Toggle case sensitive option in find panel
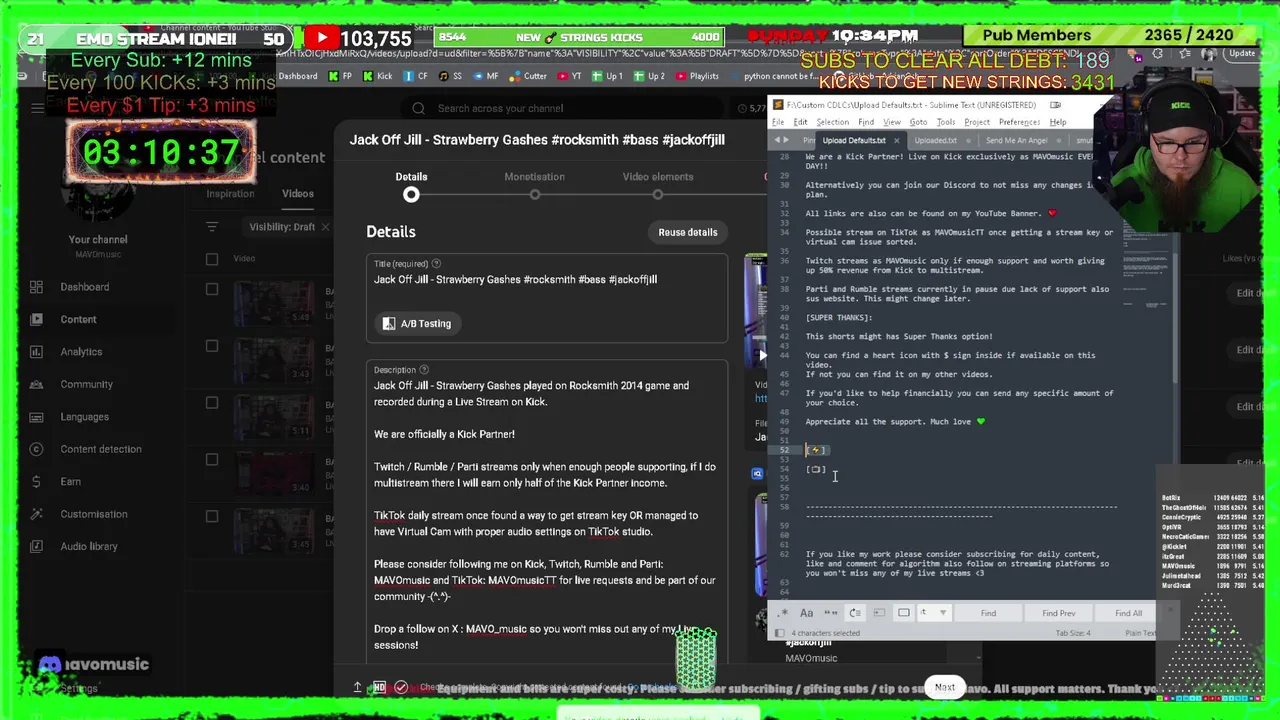This screenshot has height=720, width=1280. tap(806, 613)
